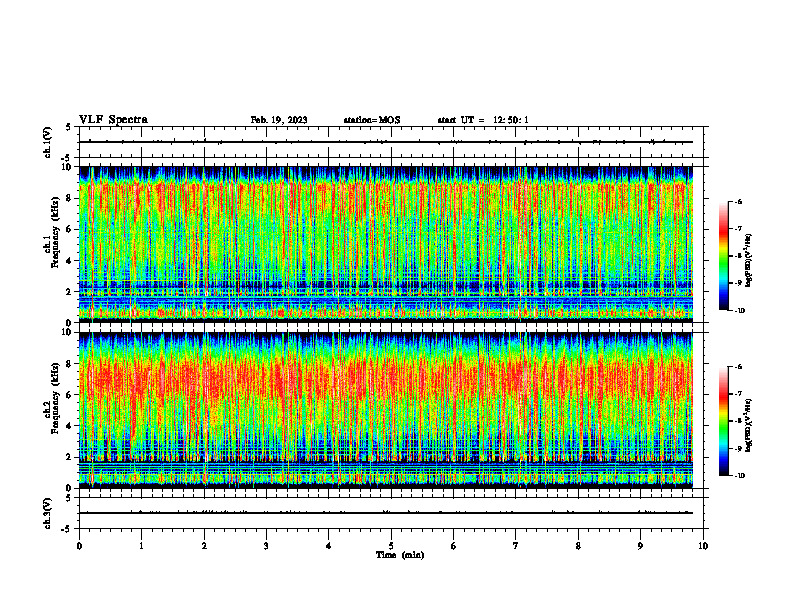Click the time axis tick label "3"
Screen dimensions: 792x612
(266, 546)
